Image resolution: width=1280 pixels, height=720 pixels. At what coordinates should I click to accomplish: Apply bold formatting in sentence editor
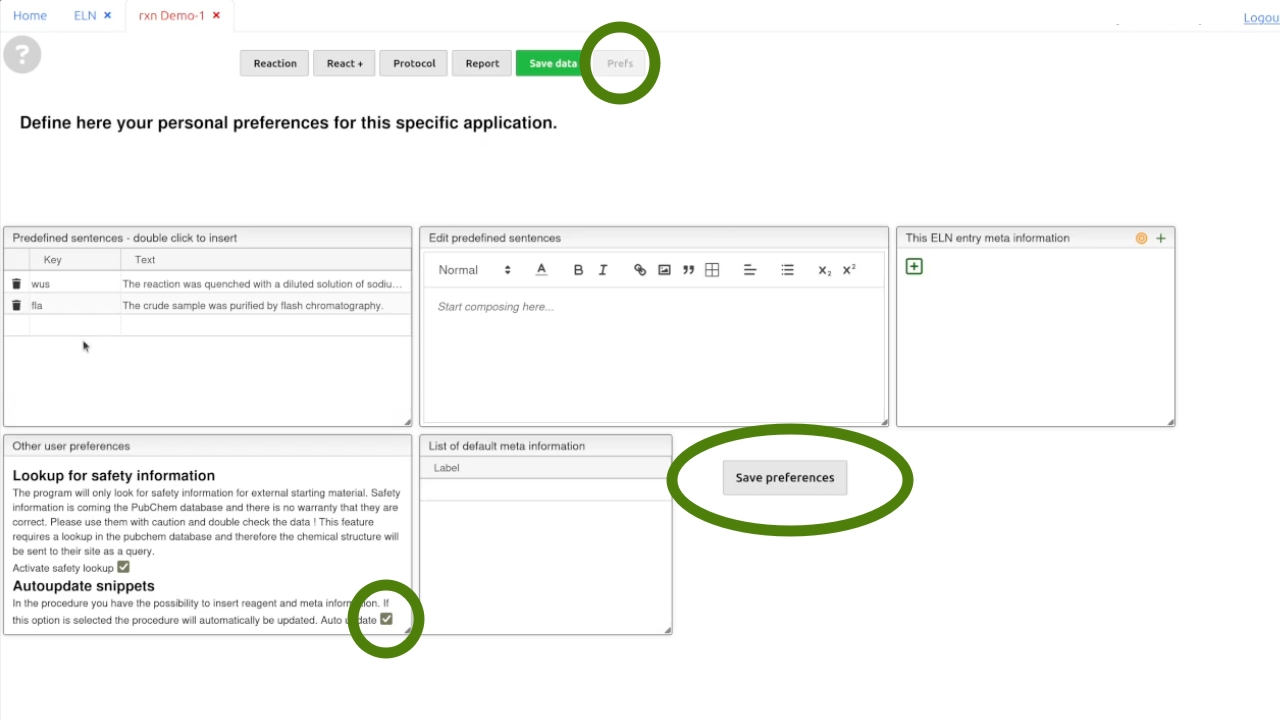(x=578, y=270)
